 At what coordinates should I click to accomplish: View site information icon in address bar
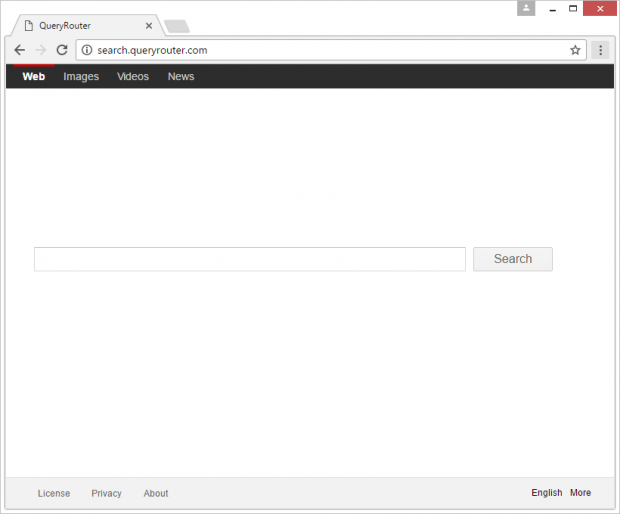[x=87, y=50]
